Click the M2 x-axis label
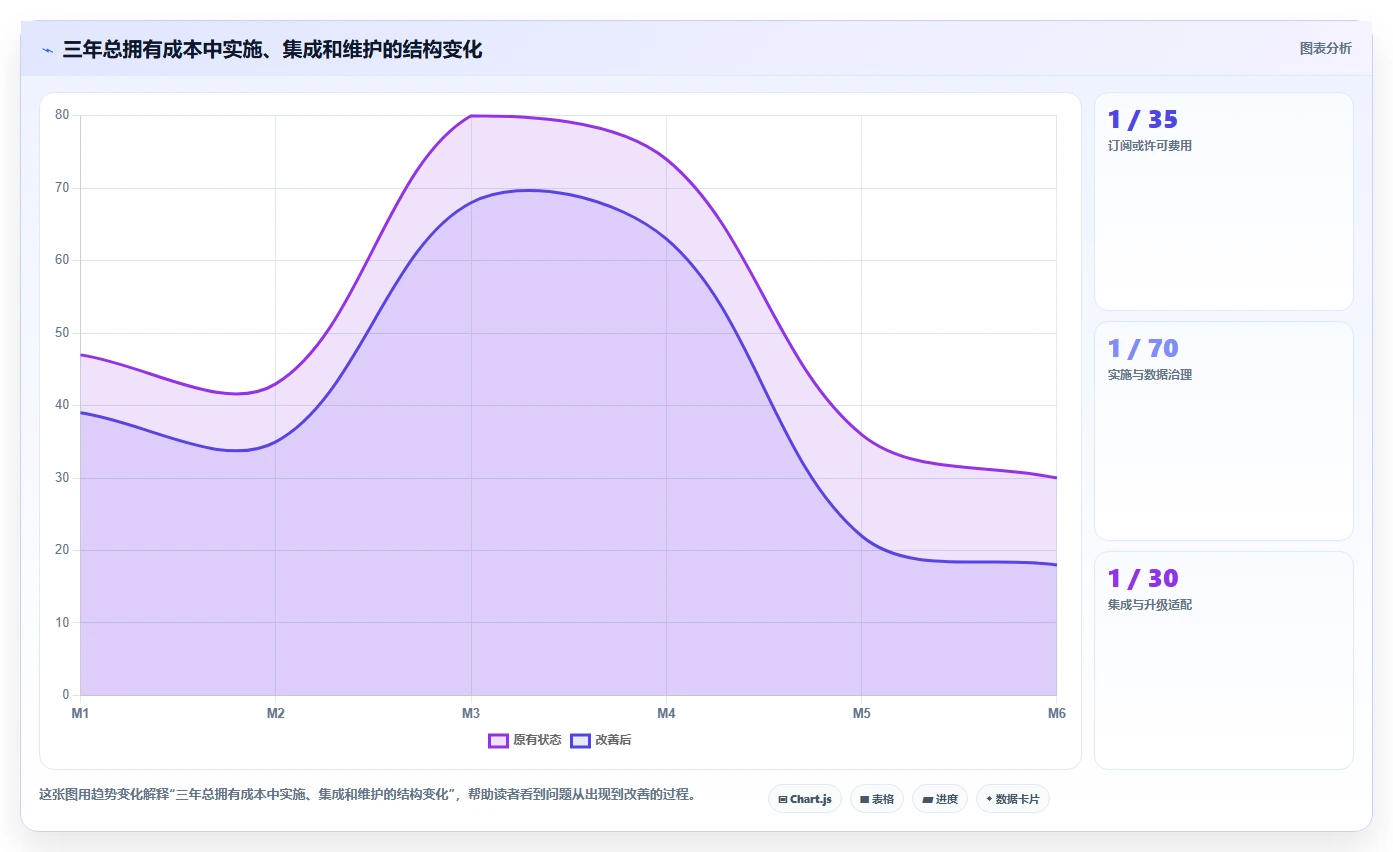Viewport: 1393px width, 852px height. click(275, 713)
